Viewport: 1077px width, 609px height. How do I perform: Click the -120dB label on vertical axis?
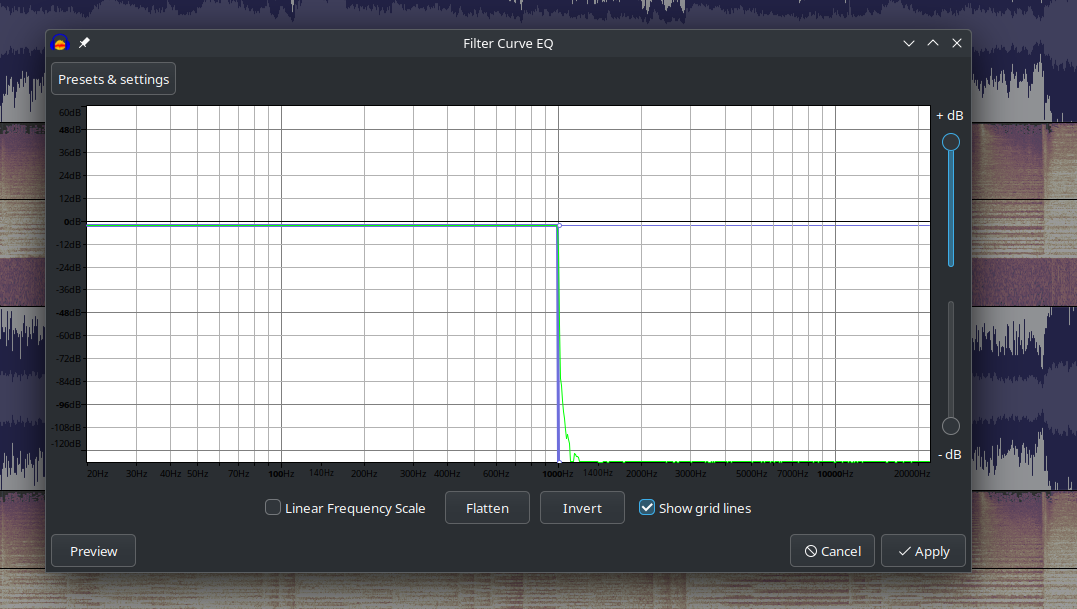pos(67,444)
